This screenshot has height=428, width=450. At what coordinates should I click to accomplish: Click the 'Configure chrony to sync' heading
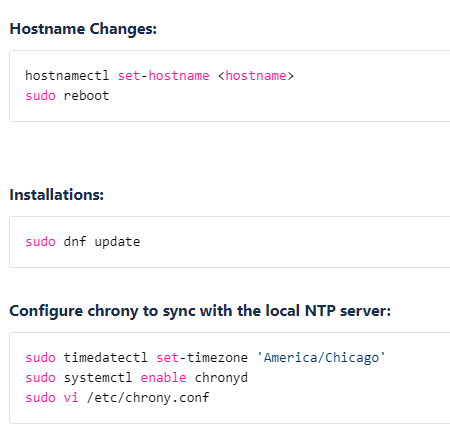click(200, 311)
